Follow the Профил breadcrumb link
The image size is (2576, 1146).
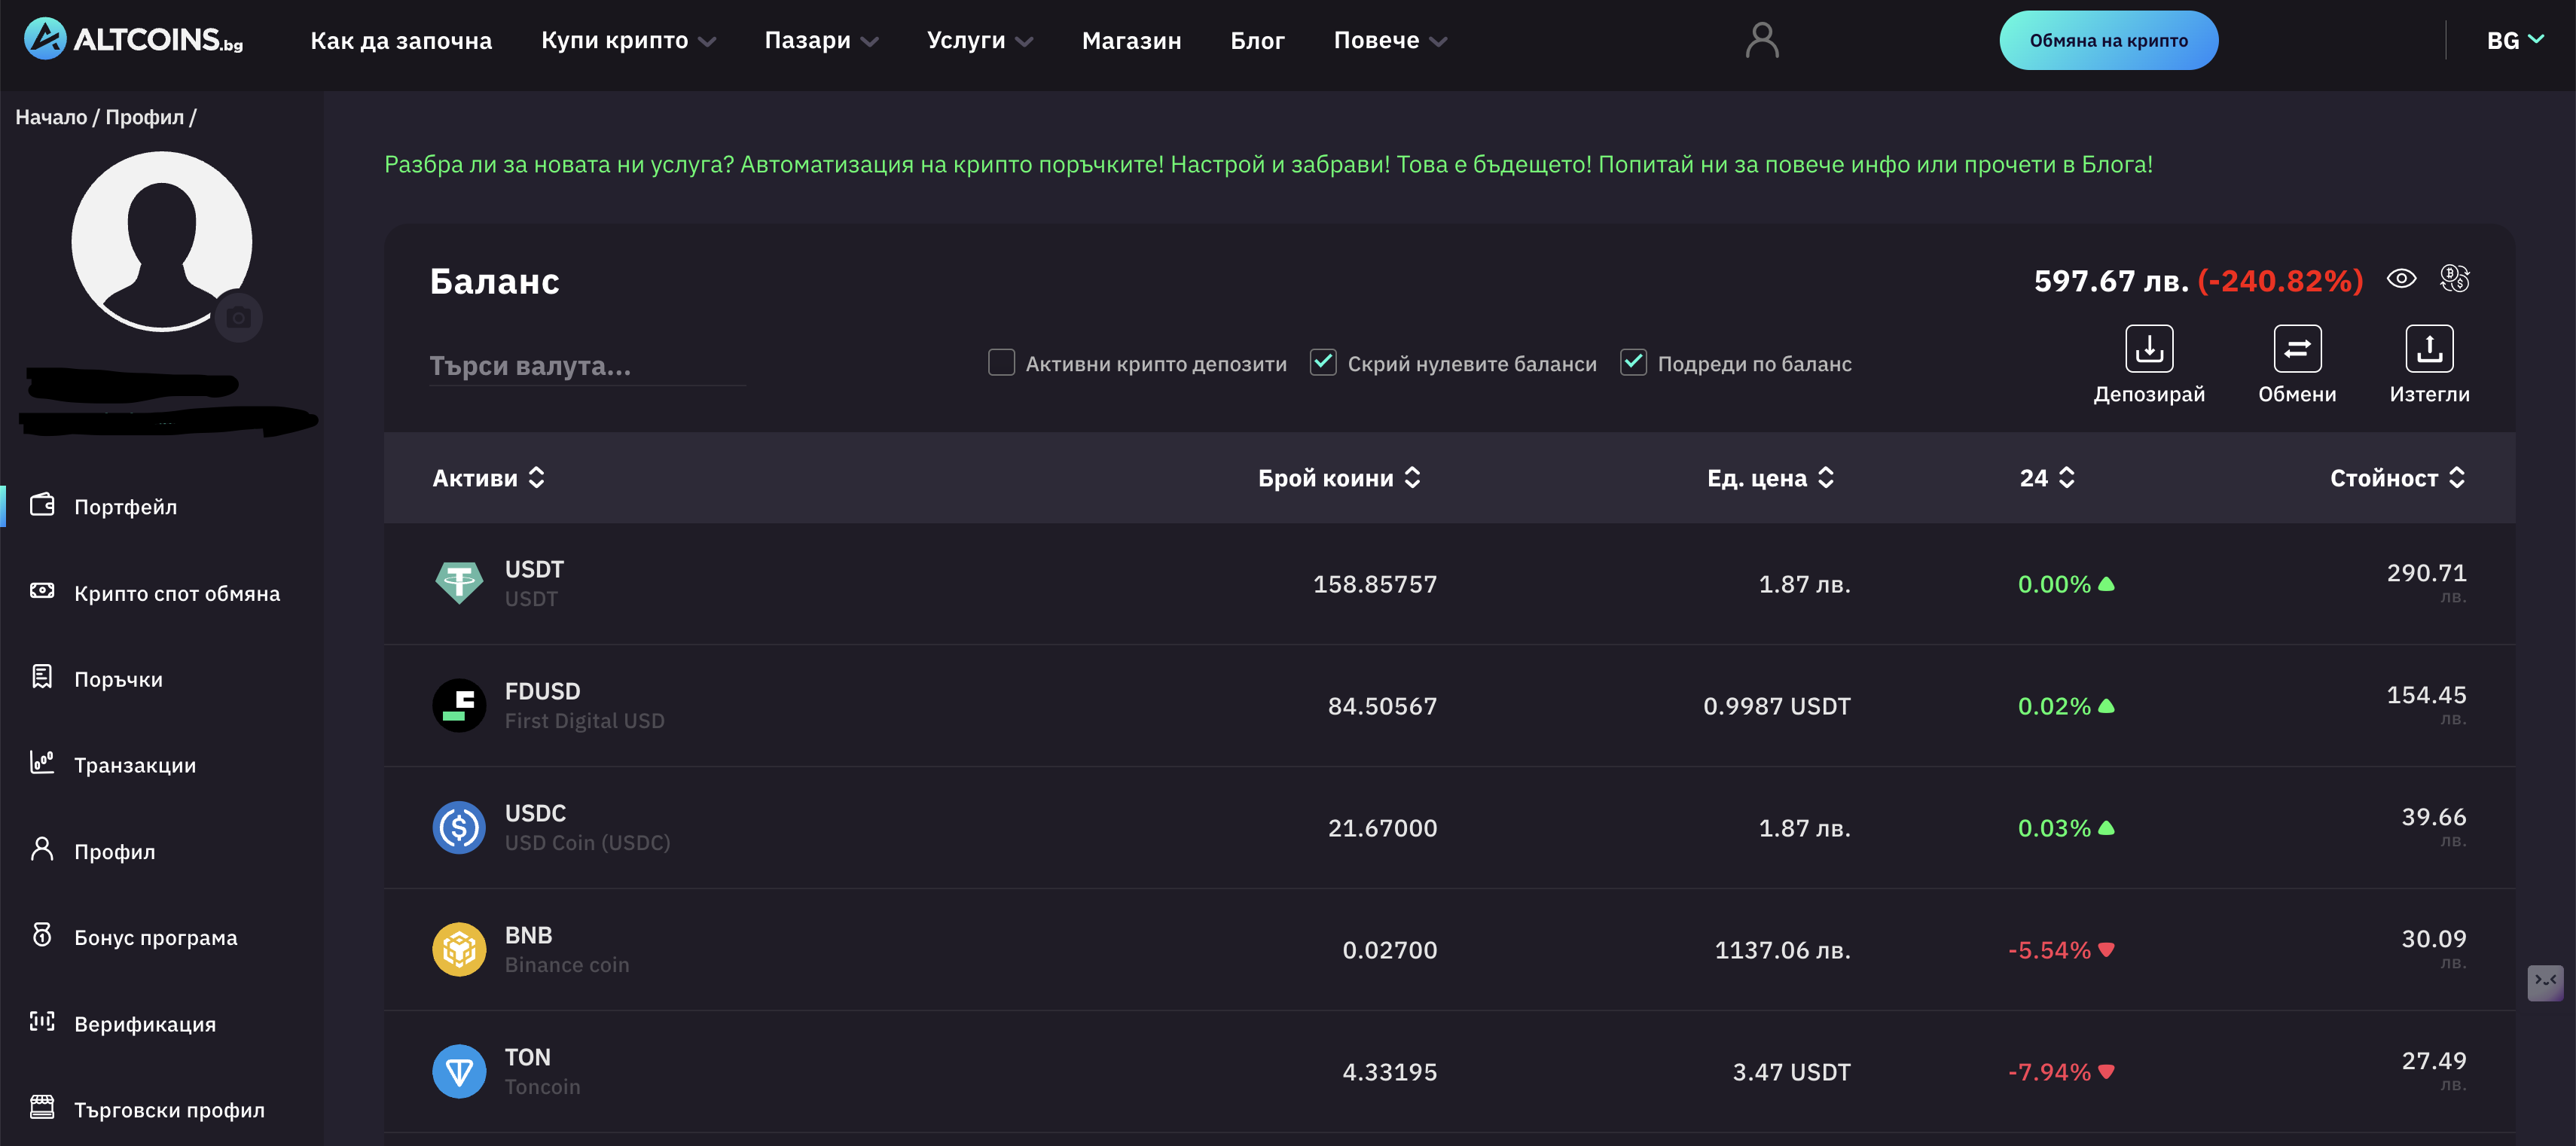coord(145,117)
